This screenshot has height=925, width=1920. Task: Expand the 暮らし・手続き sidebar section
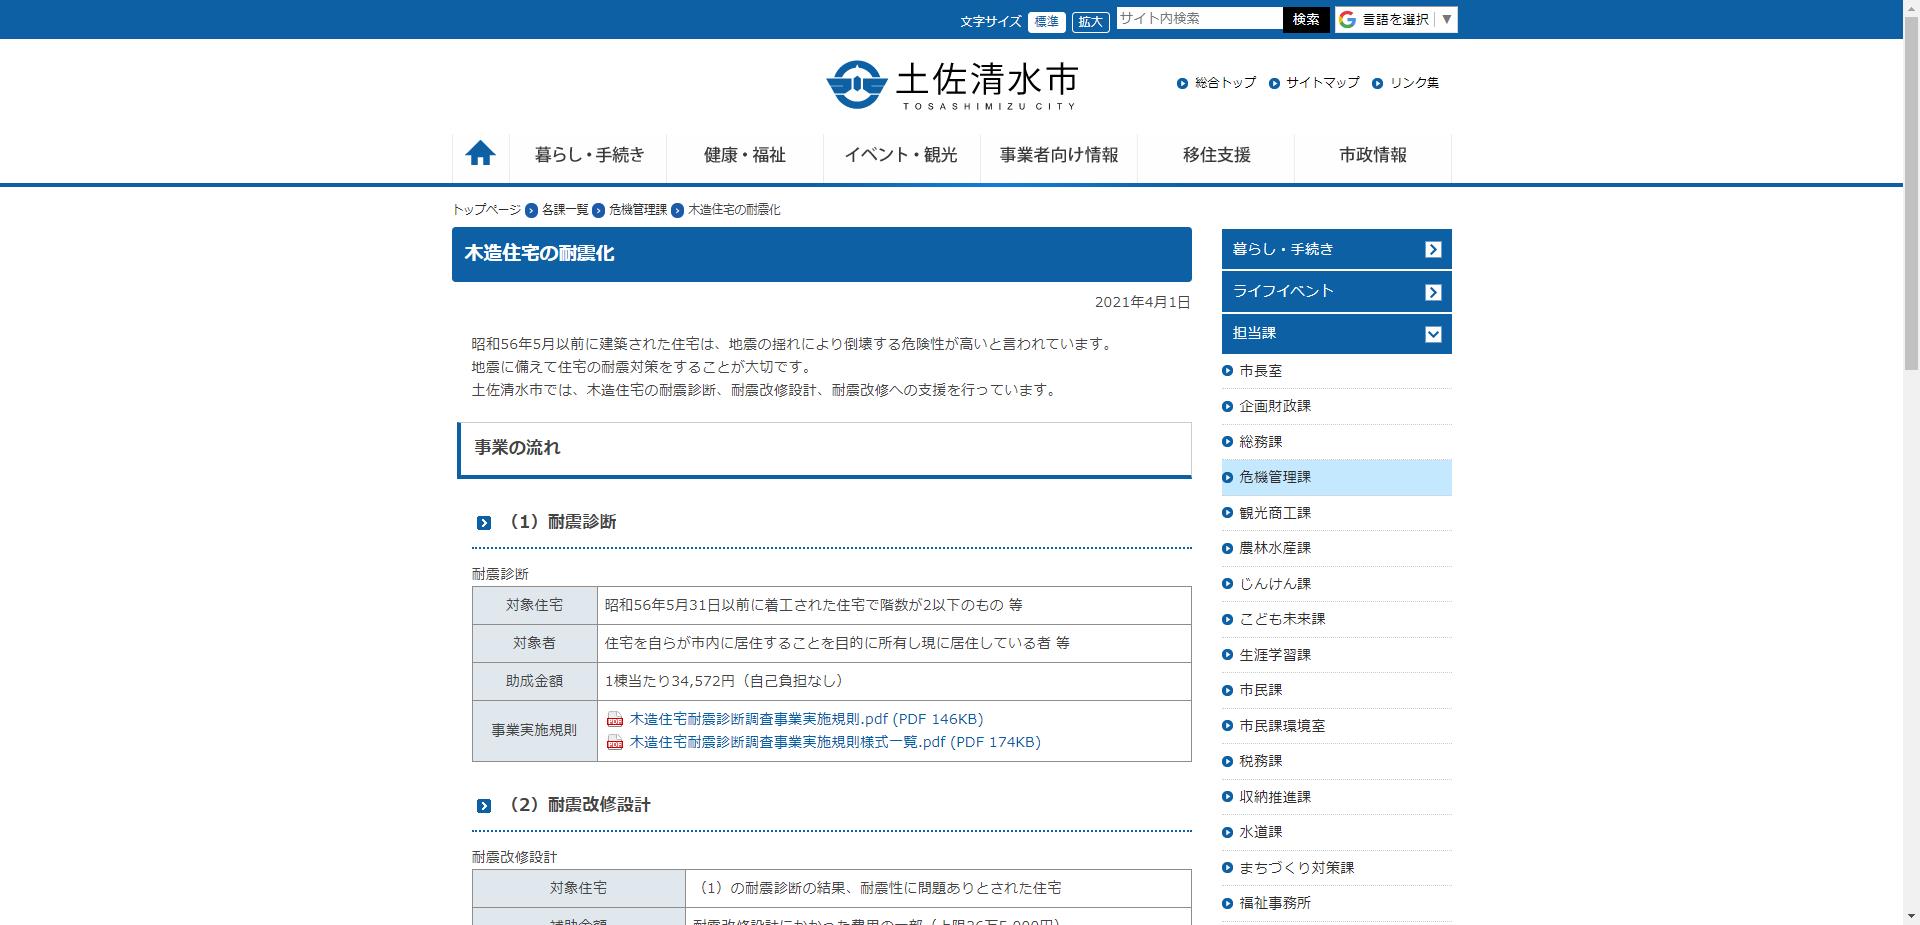click(1336, 249)
